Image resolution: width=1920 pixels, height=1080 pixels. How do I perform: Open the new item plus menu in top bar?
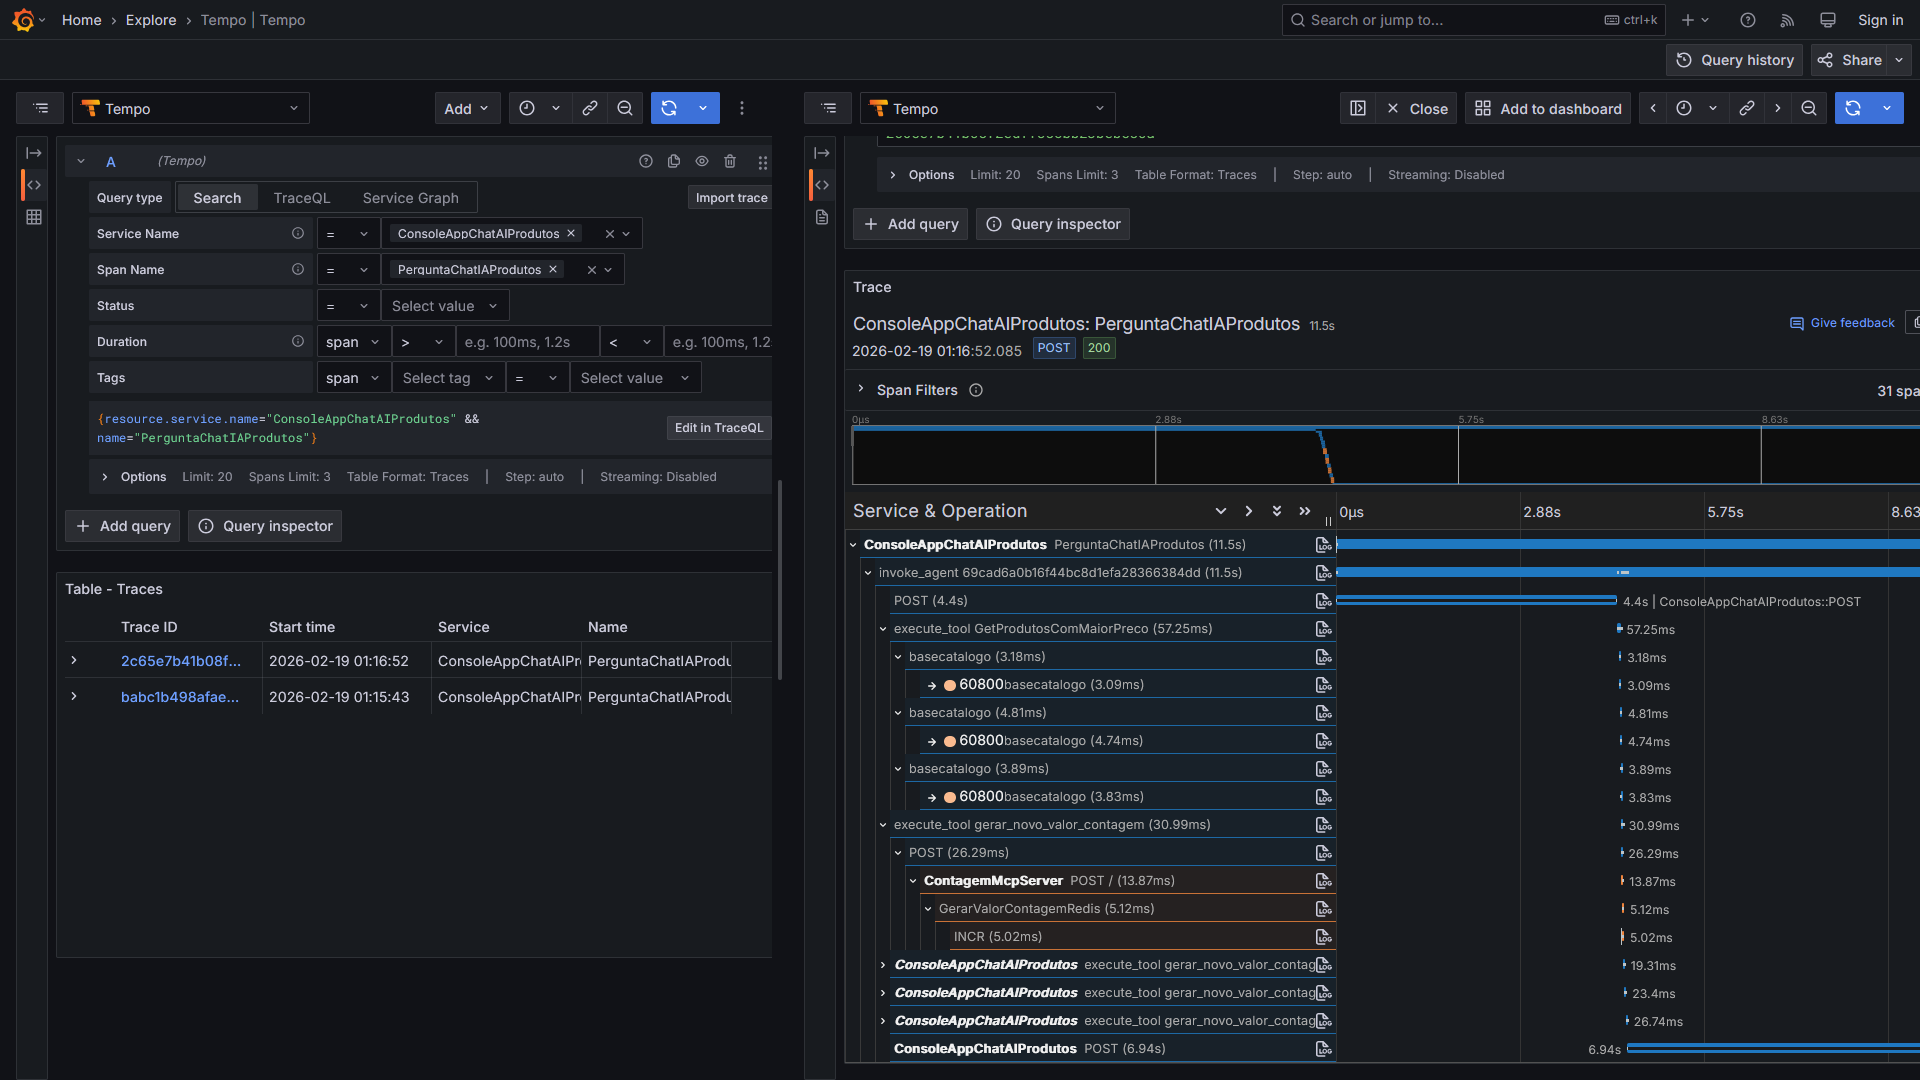pos(1695,20)
